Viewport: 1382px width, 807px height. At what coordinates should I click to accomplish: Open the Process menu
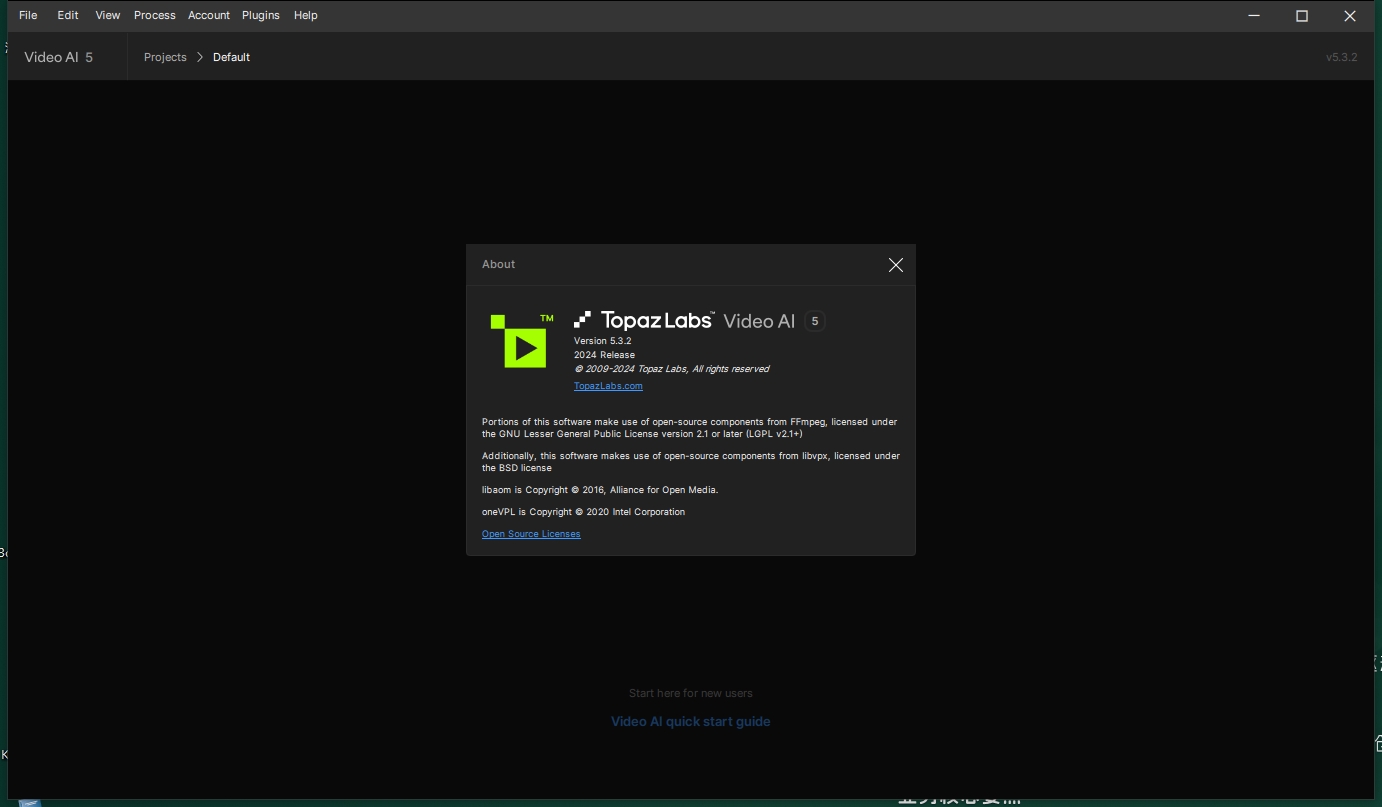click(155, 15)
